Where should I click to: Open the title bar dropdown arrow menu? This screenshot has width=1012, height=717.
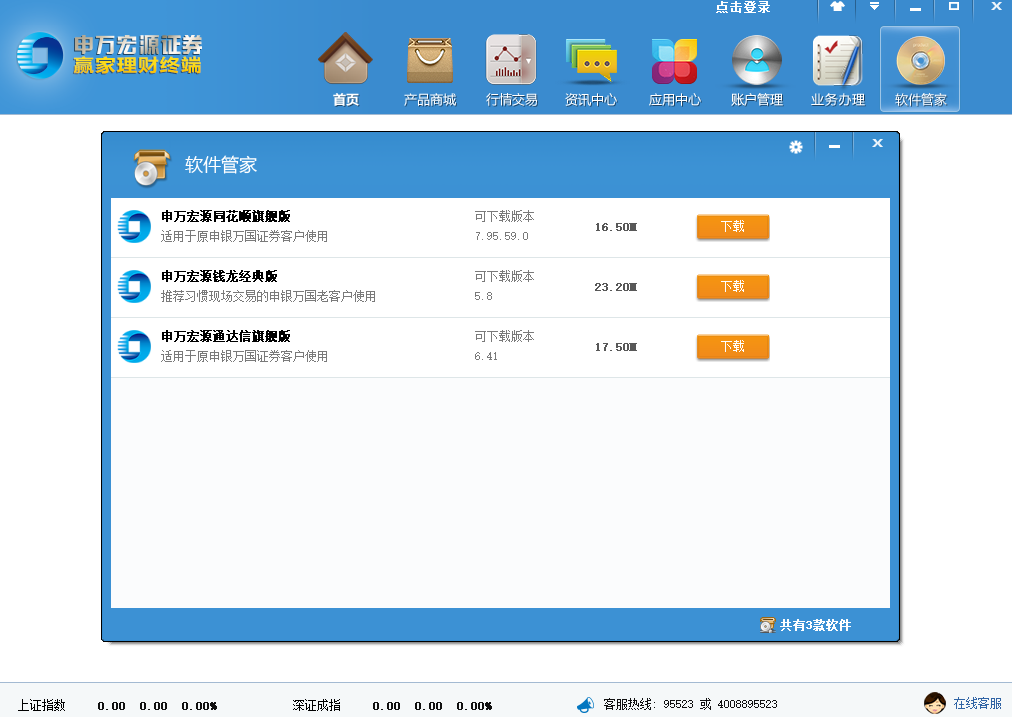click(x=874, y=7)
